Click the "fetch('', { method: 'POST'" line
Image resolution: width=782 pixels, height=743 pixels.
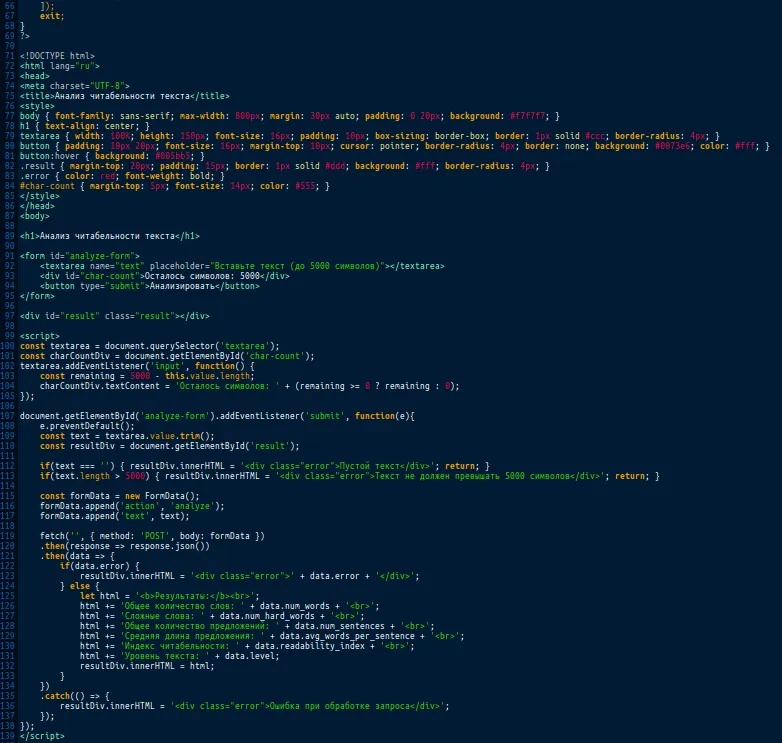[152, 536]
